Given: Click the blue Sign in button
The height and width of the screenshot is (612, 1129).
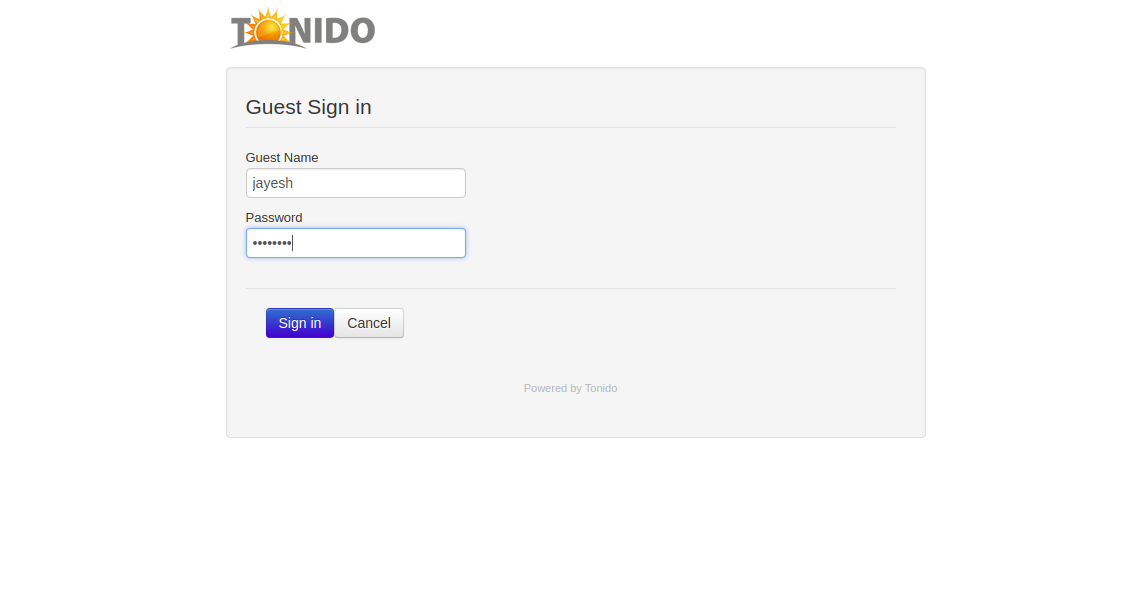Looking at the screenshot, I should 300,323.
